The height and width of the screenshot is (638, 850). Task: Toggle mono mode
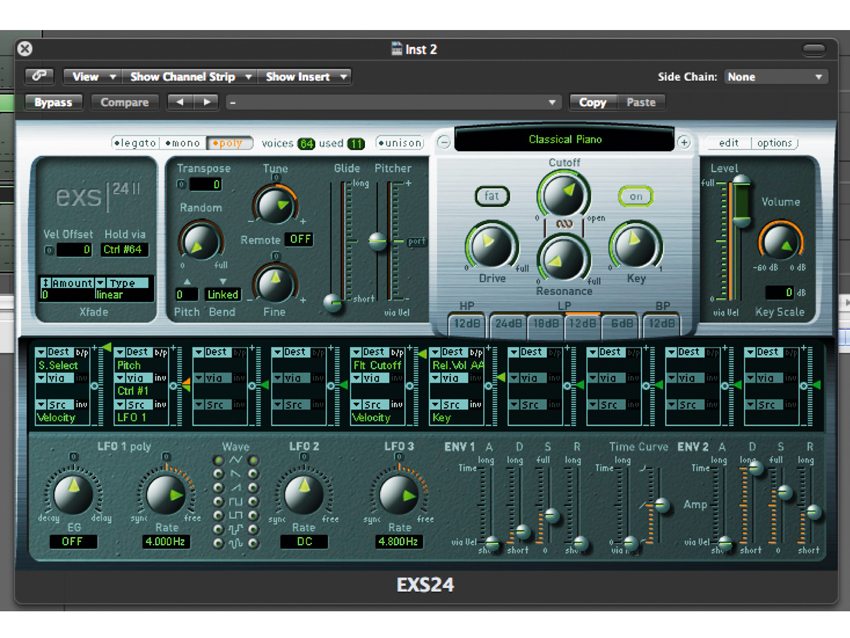(183, 143)
